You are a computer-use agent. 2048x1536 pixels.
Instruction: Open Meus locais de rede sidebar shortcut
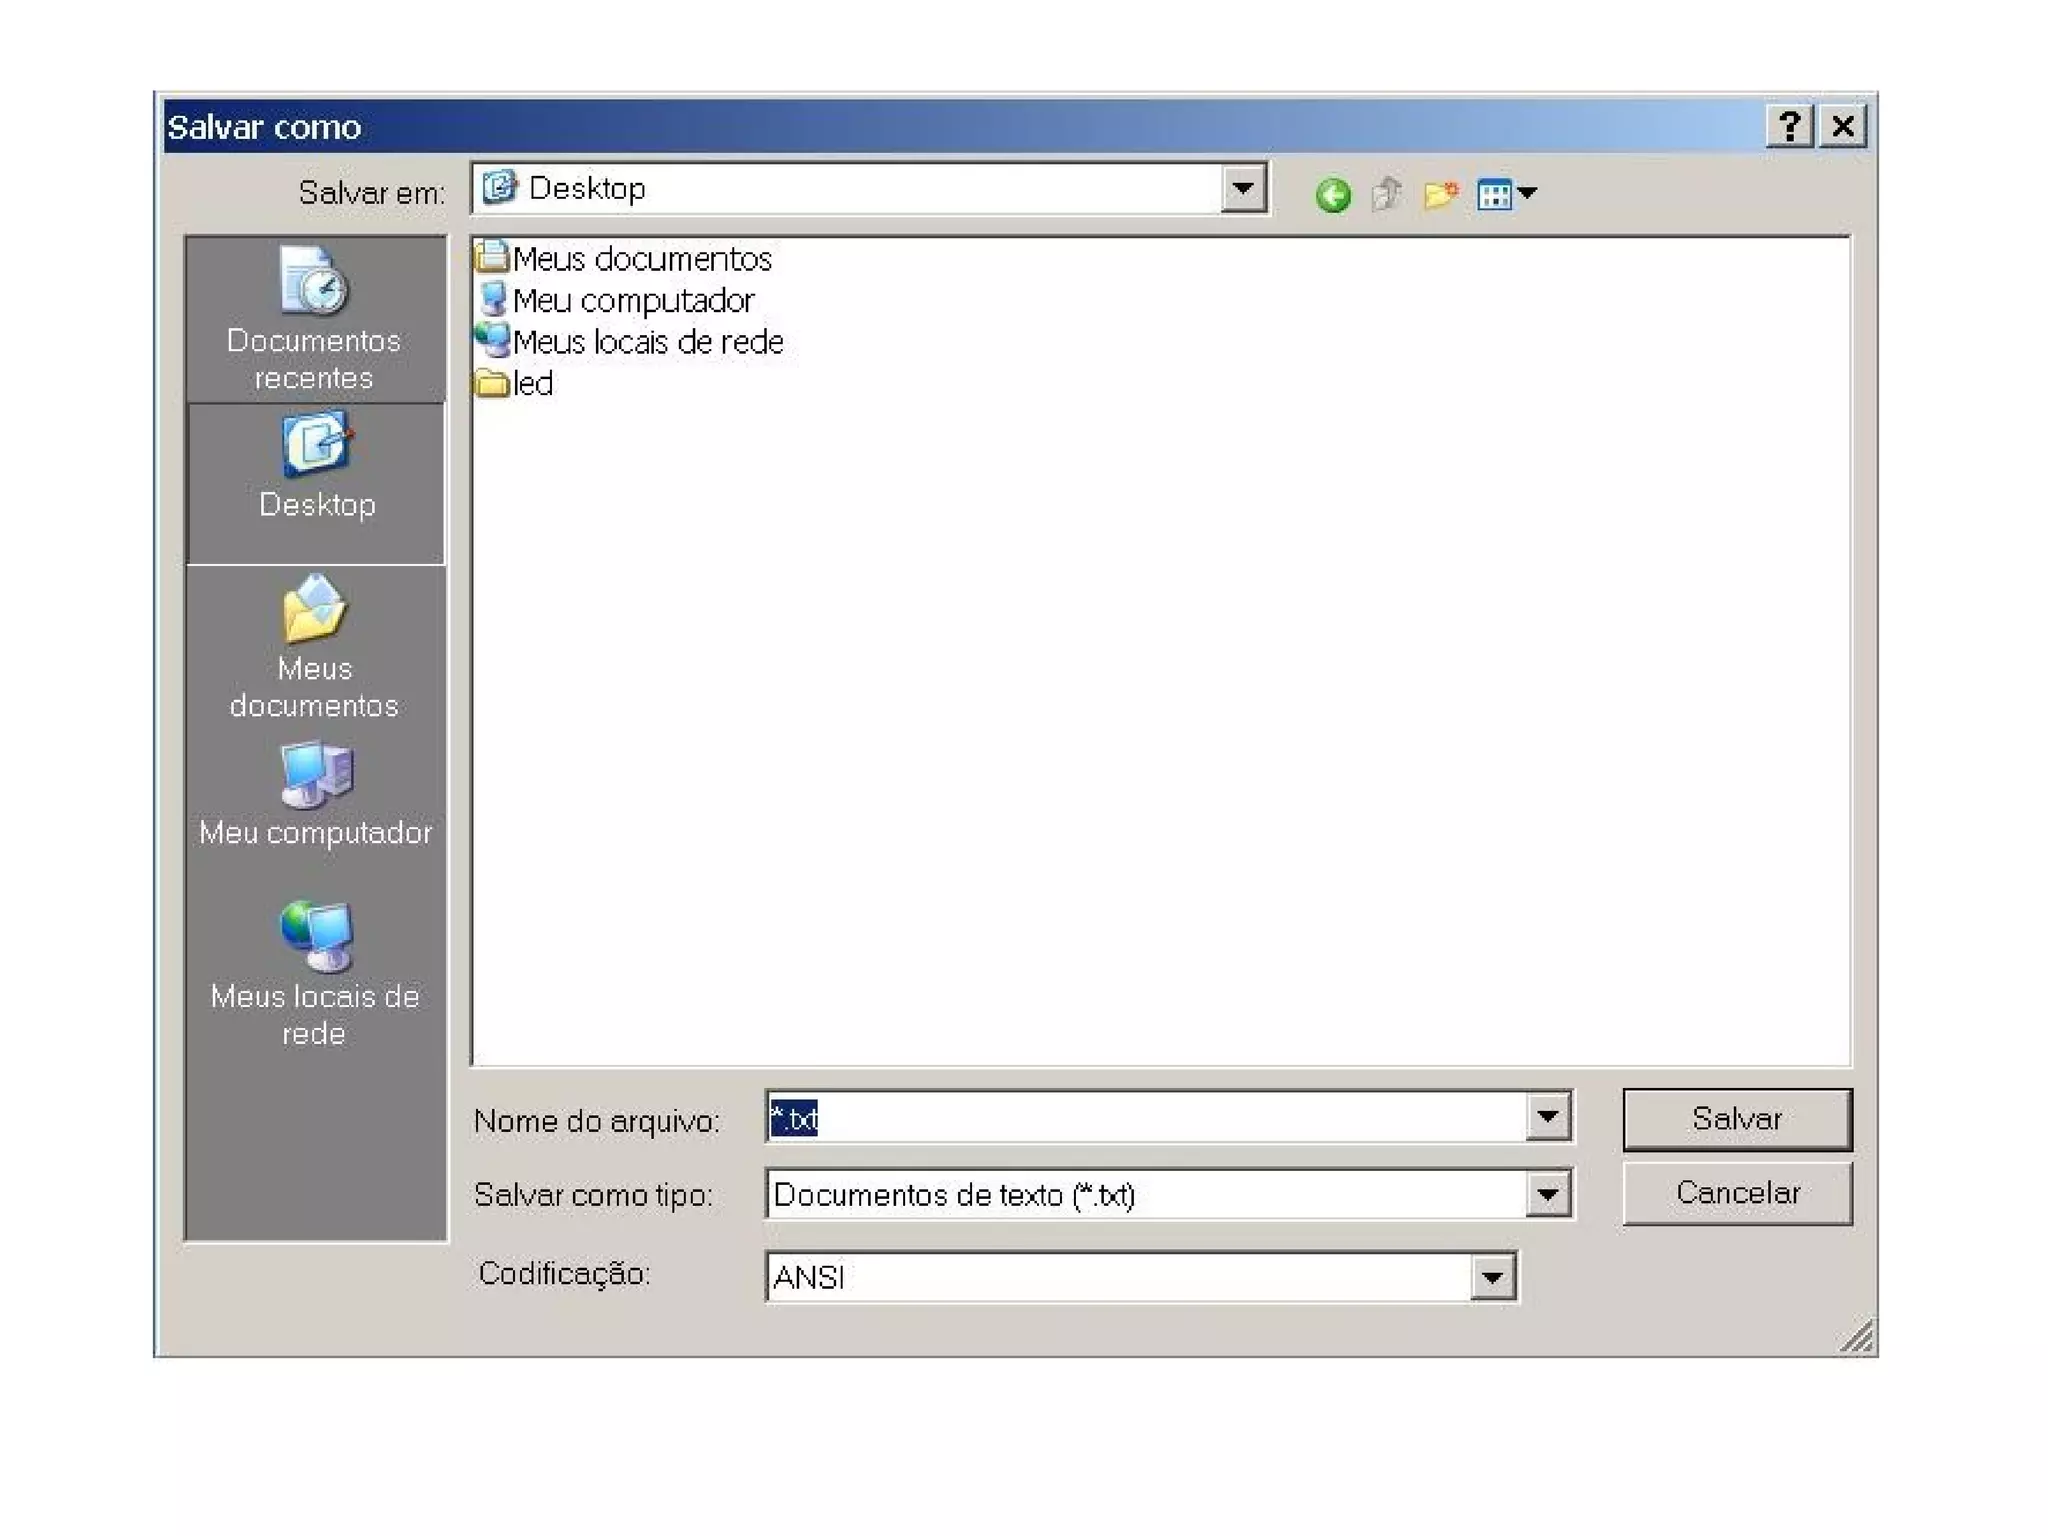point(314,972)
